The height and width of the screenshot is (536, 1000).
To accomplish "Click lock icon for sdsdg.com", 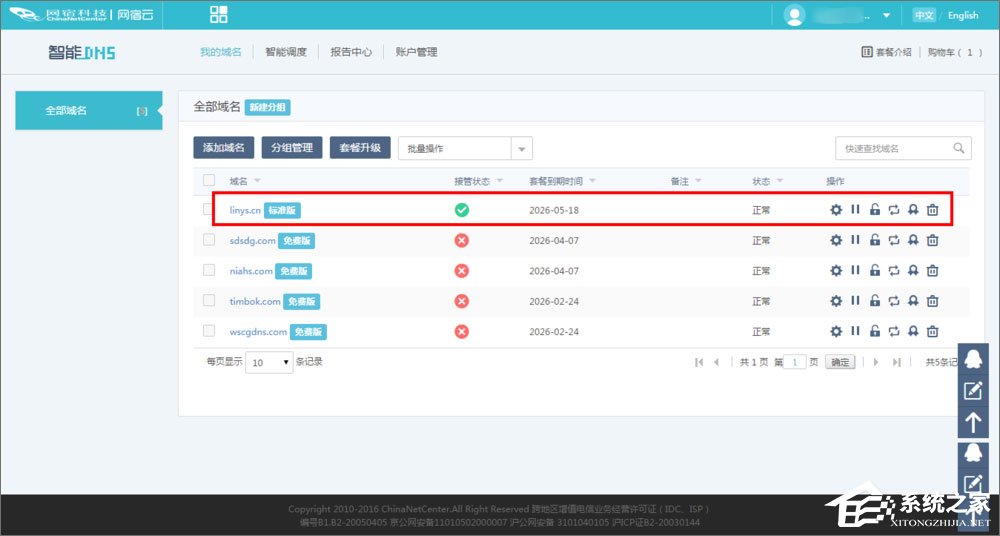I will pyautogui.click(x=875, y=240).
